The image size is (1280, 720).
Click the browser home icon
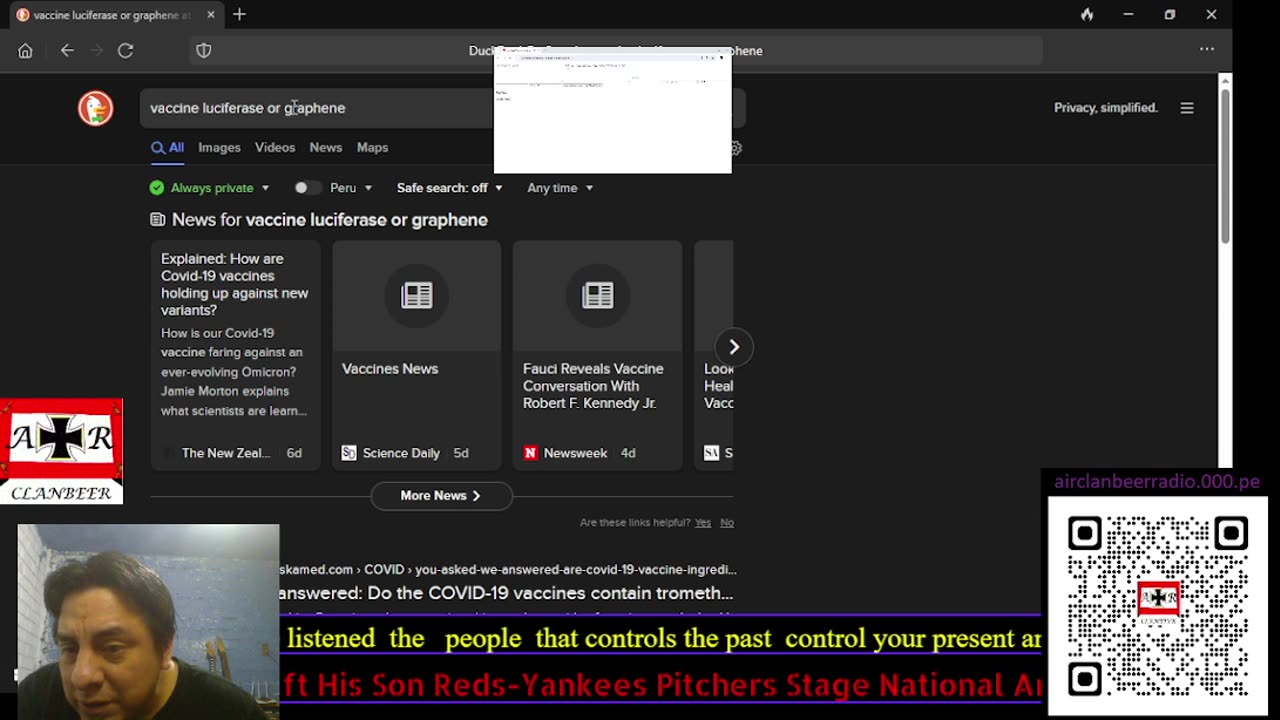25,51
